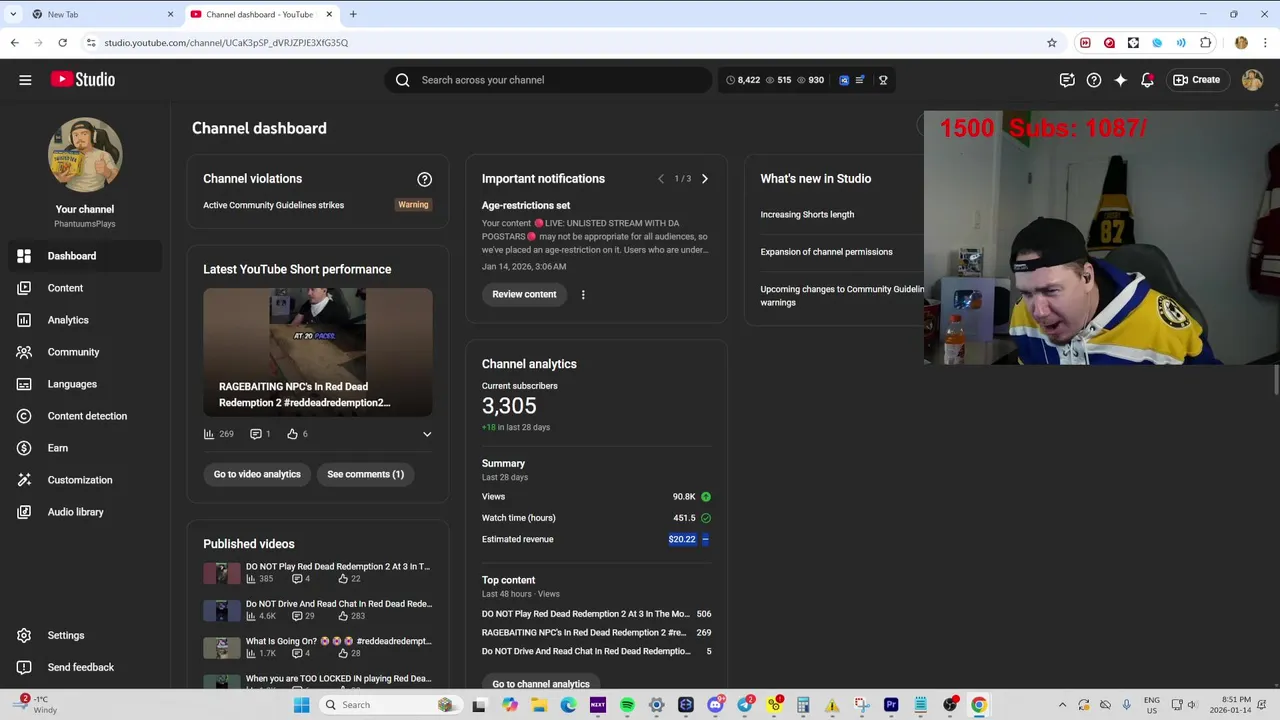The height and width of the screenshot is (720, 1280).
Task: Bookmark this page with the star
Action: point(1052,43)
